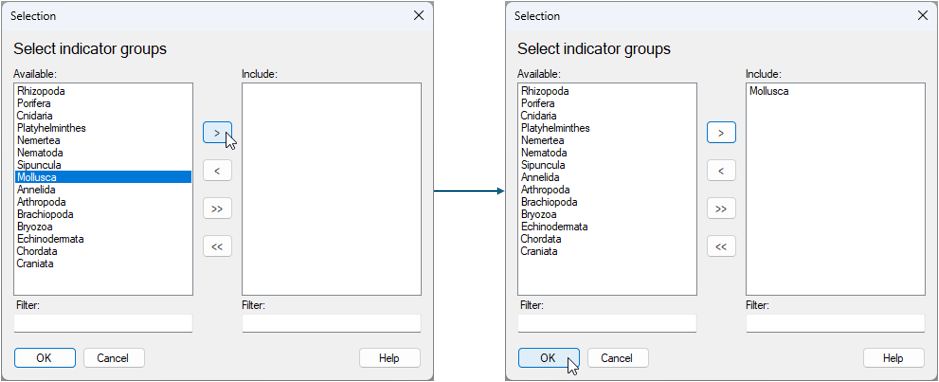Click the < button in right dialog
Image resolution: width=939 pixels, height=382 pixels.
(721, 171)
